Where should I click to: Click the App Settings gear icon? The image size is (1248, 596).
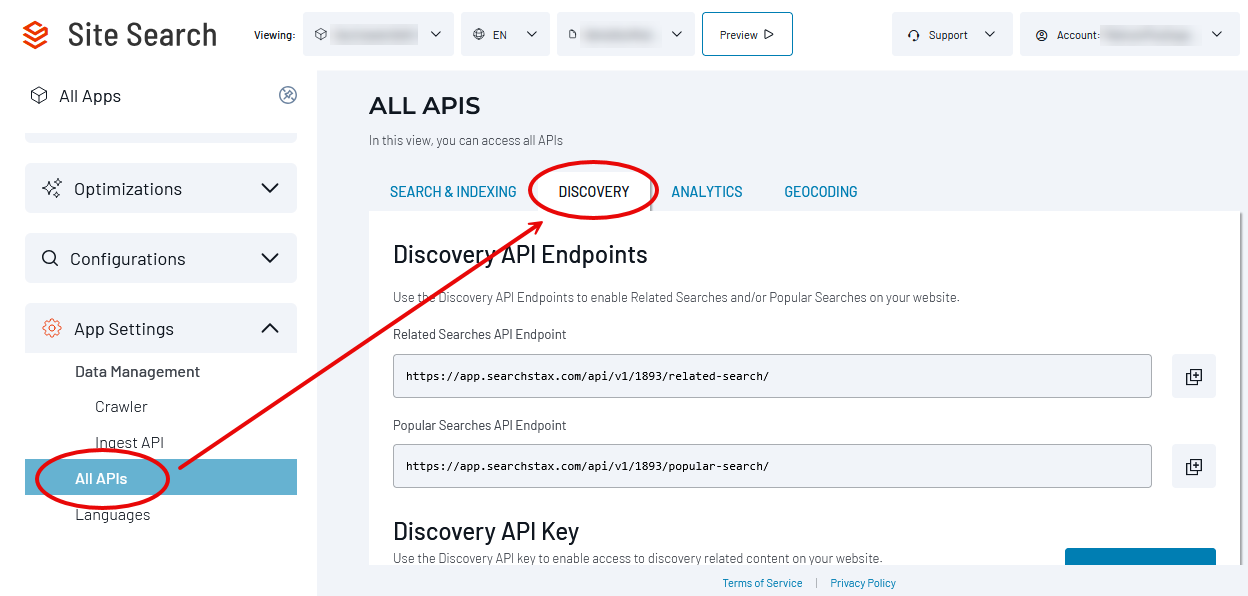click(x=52, y=328)
